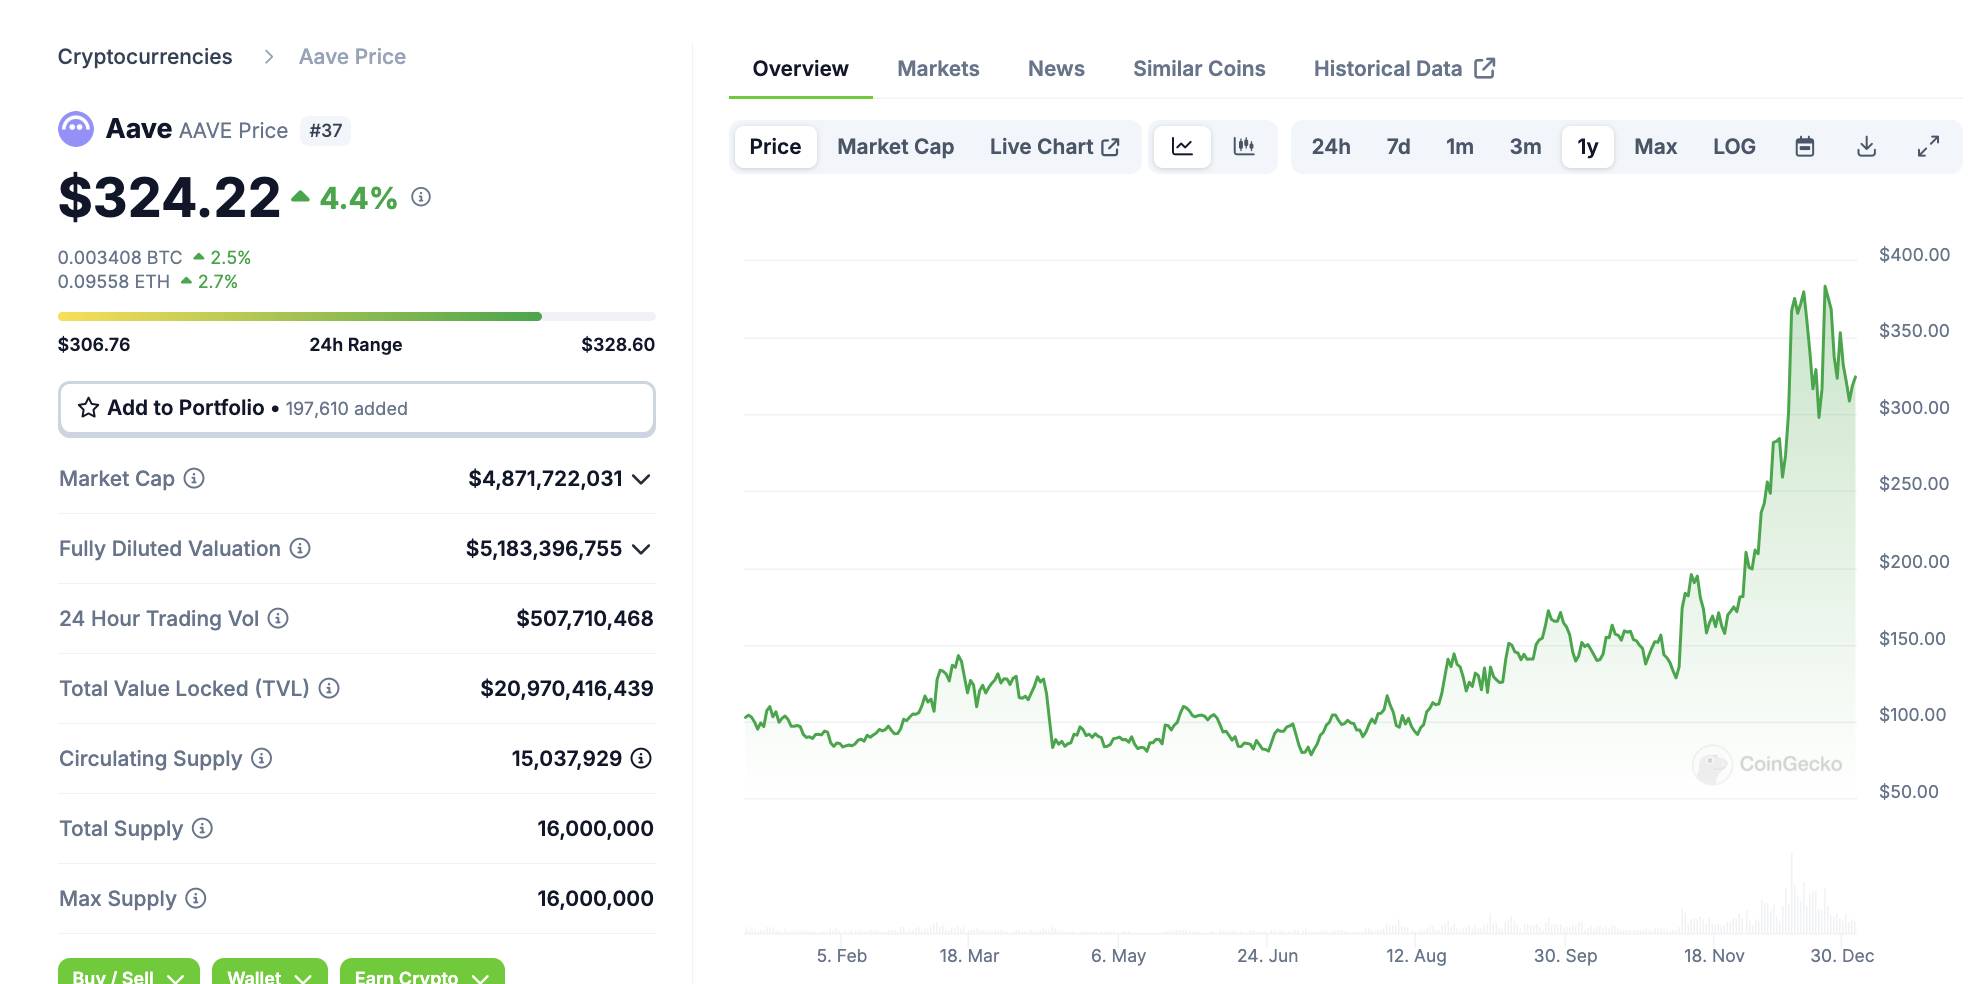The width and height of the screenshot is (1978, 984).
Task: Click Aave Price breadcrumb
Action: click(x=352, y=57)
